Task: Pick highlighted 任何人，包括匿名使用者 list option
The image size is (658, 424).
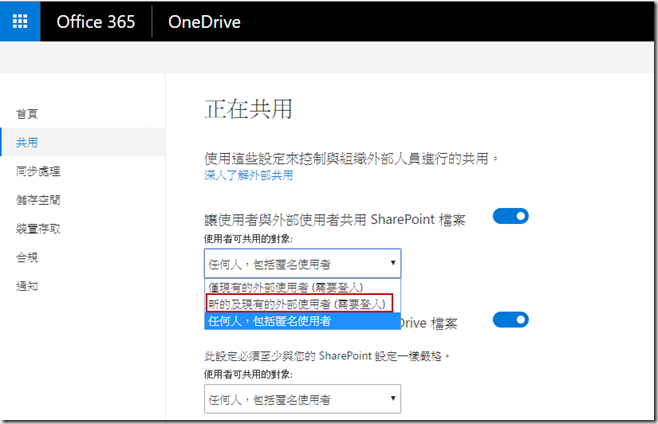Action: 270,321
